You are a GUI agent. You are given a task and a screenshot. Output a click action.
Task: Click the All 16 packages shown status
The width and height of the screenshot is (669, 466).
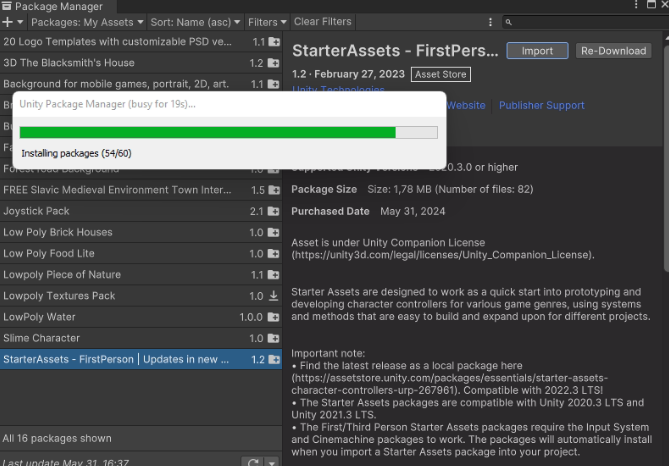point(57,438)
